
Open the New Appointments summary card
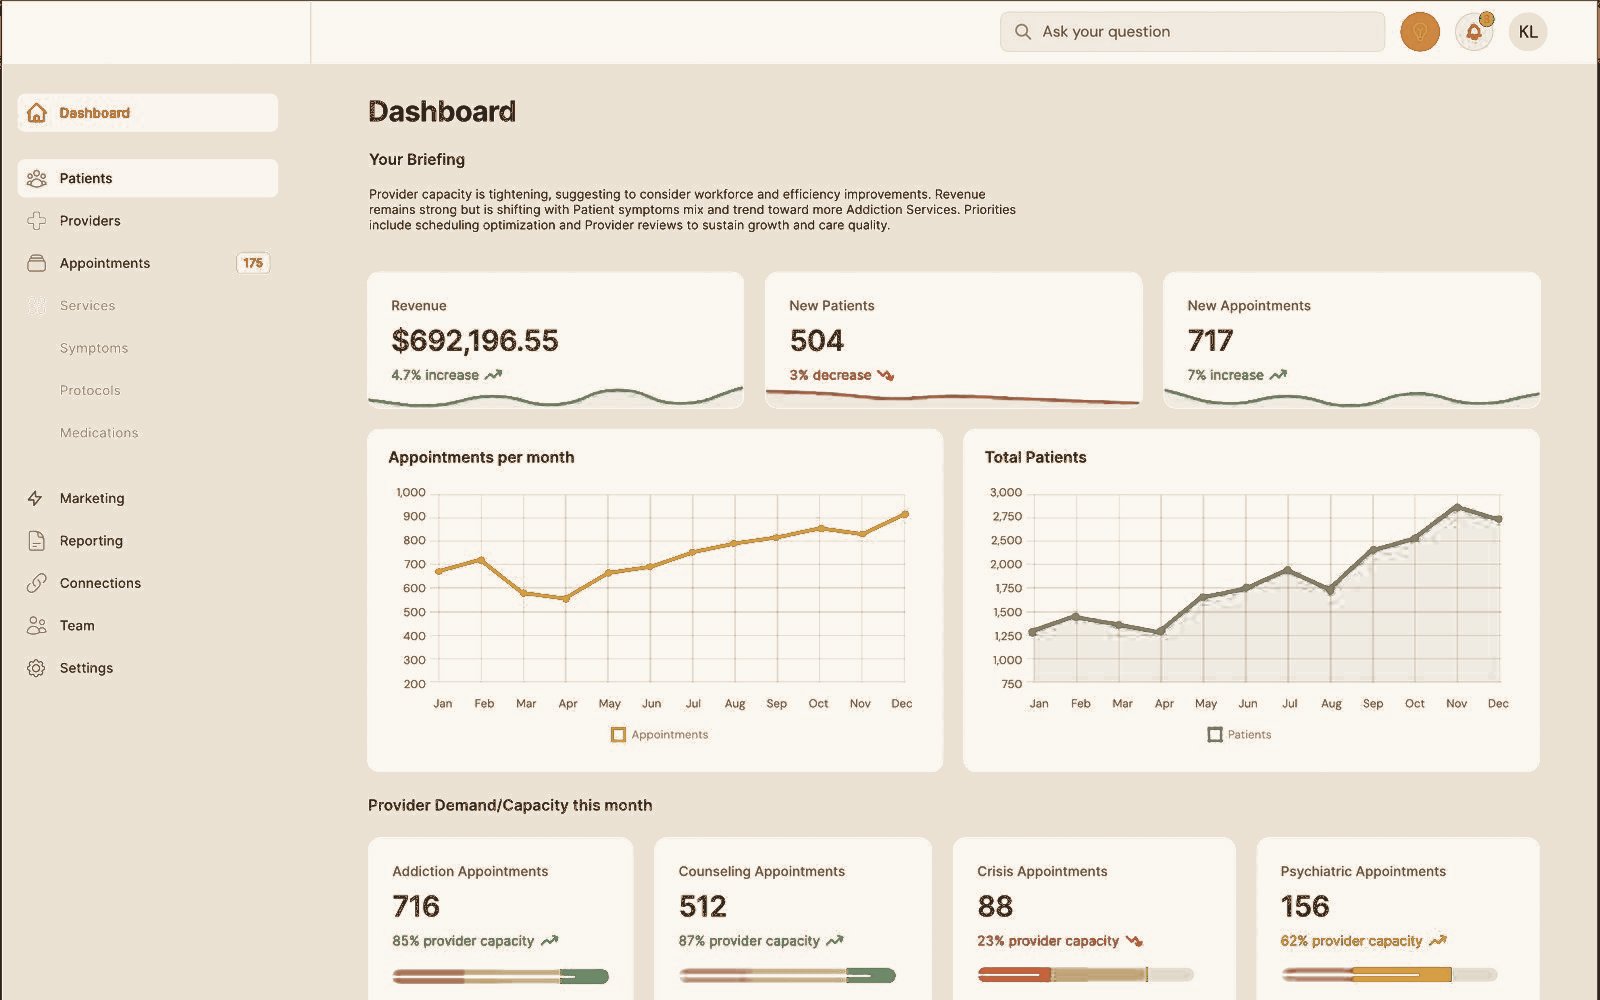point(1352,340)
